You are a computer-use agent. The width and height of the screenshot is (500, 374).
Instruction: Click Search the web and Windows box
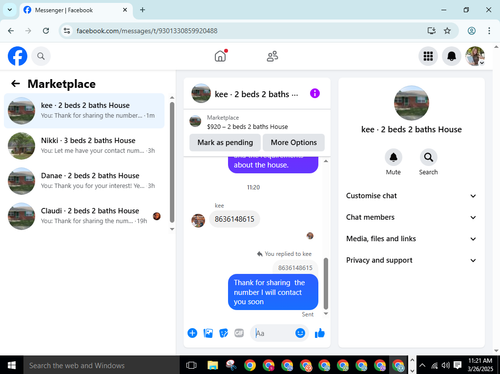click(101, 365)
